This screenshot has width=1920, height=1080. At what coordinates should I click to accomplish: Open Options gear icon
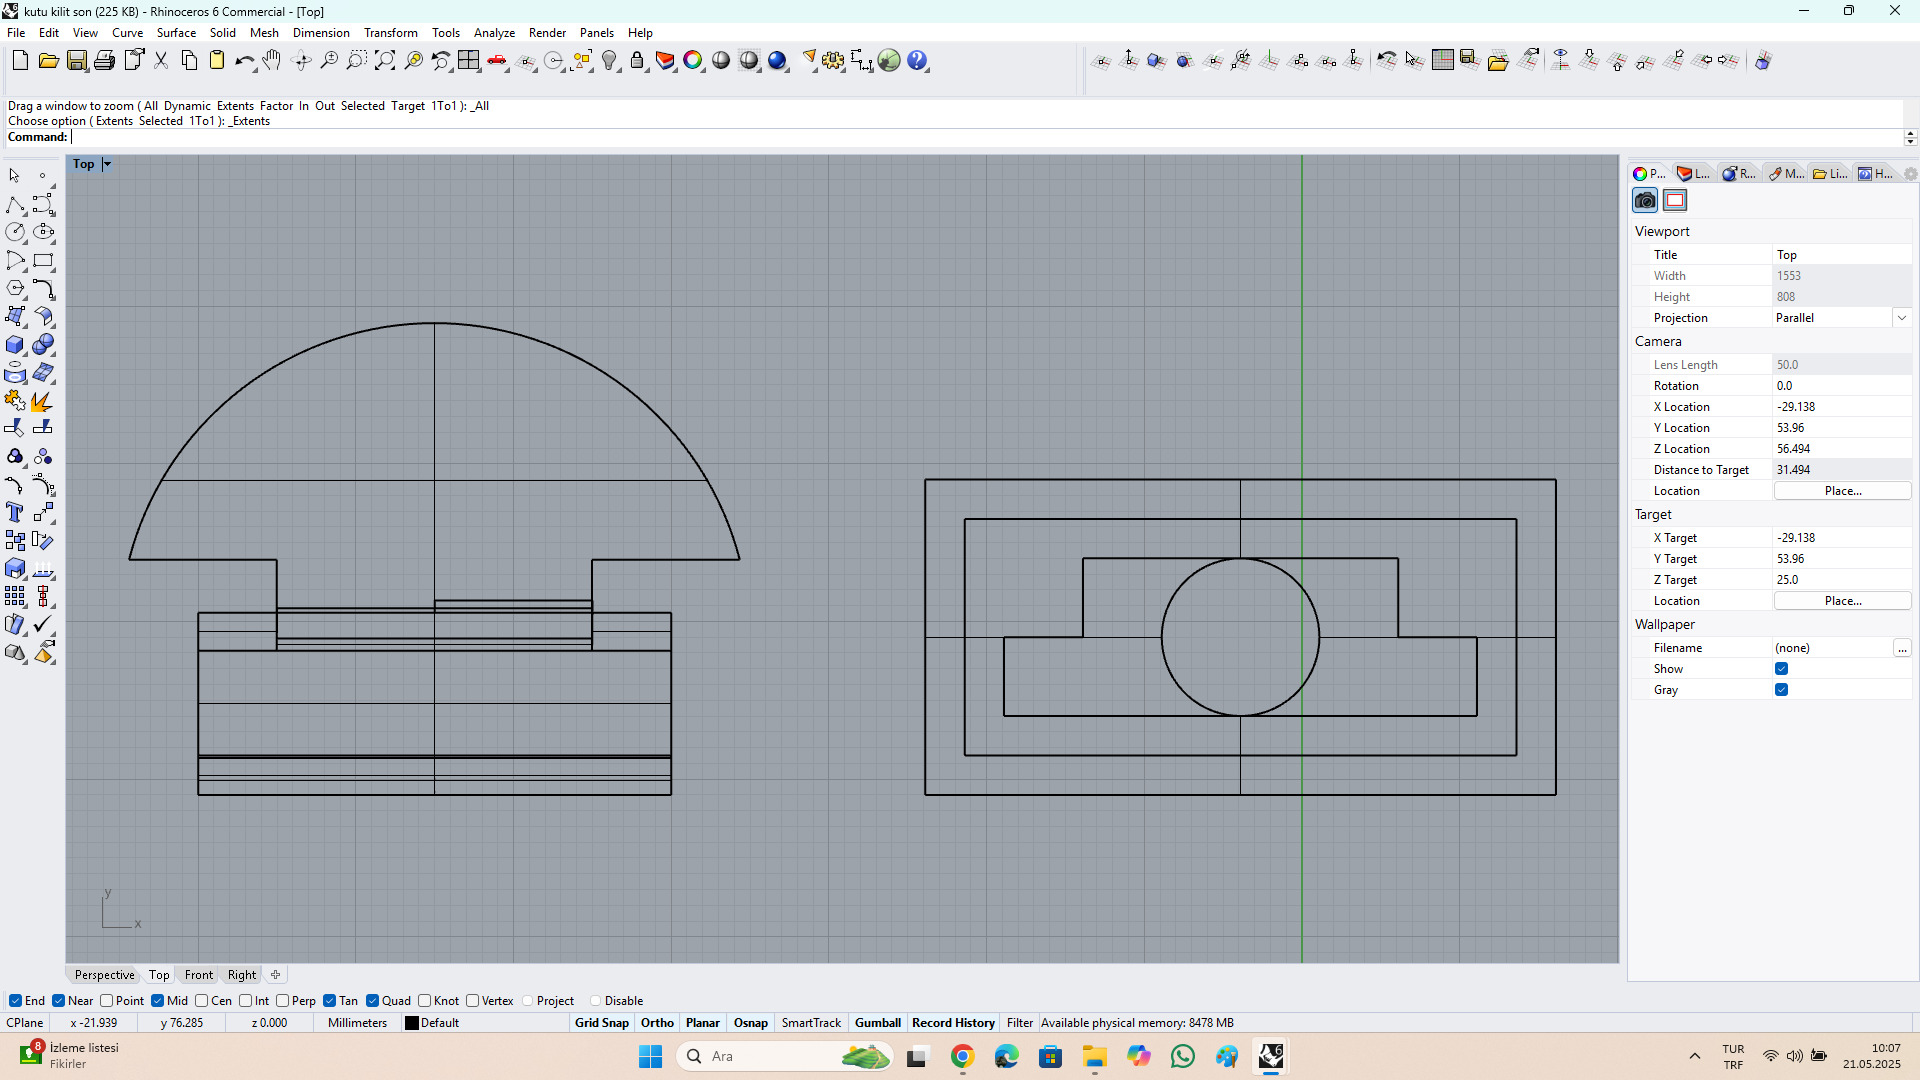tap(833, 61)
